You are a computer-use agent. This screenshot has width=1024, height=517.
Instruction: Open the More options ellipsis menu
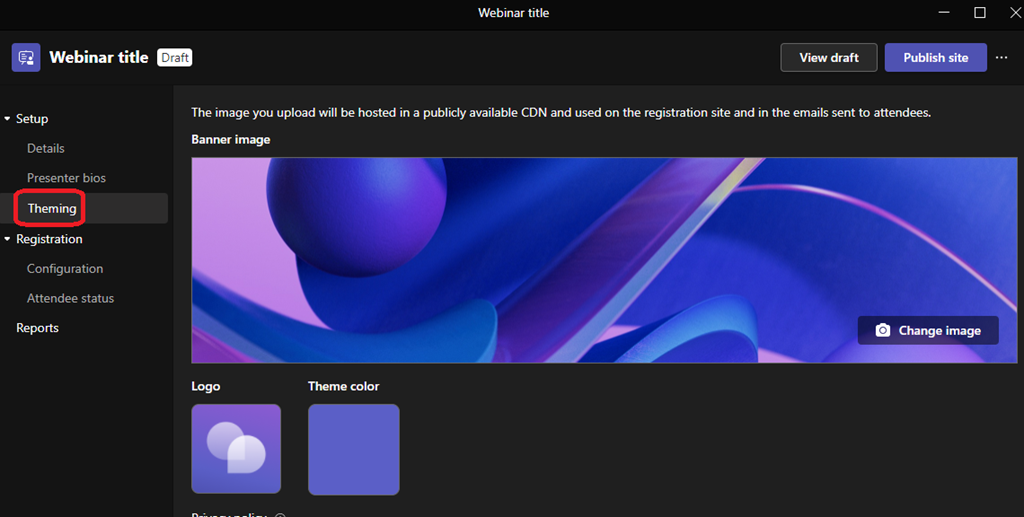1001,57
